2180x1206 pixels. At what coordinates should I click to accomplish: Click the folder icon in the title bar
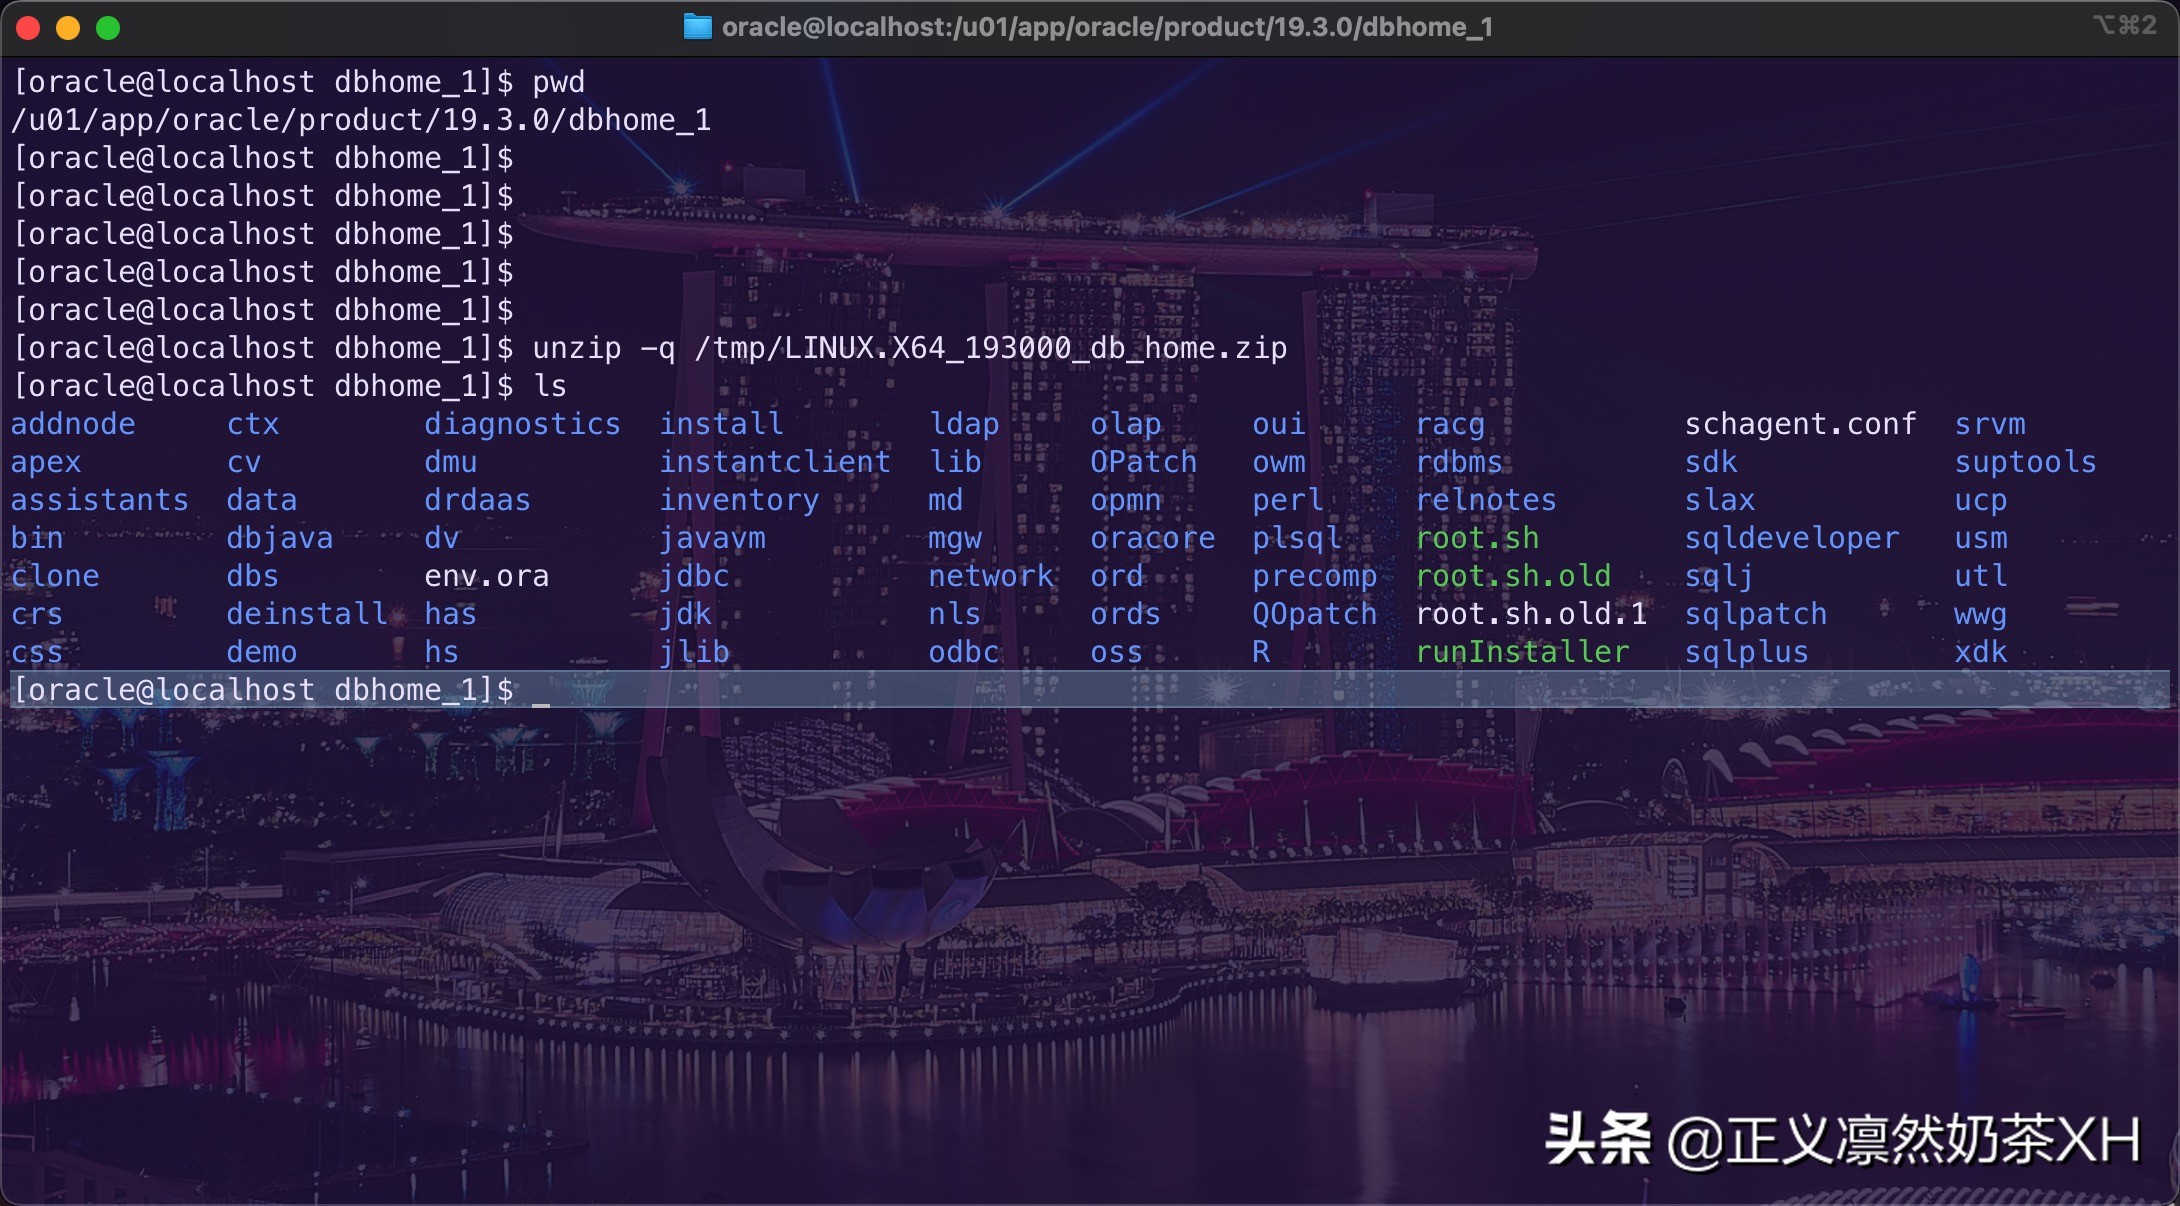697,27
